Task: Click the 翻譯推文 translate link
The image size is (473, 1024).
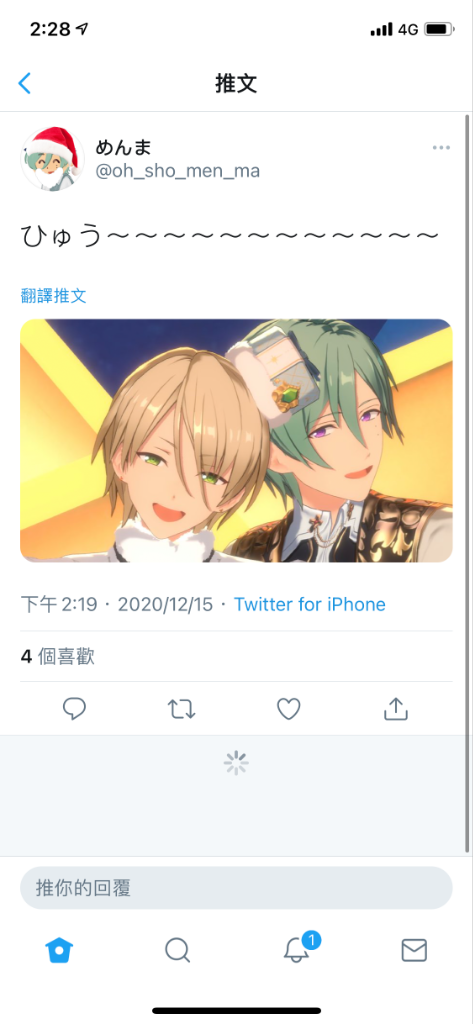Action: (x=54, y=296)
